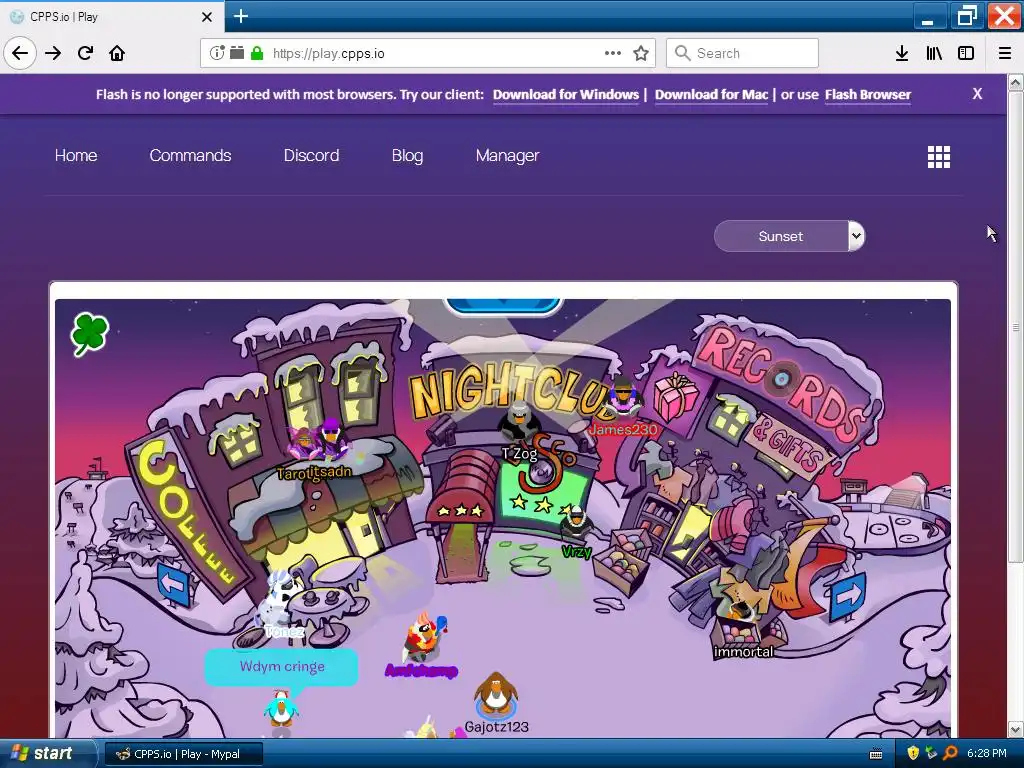Viewport: 1024px width, 768px height.
Task: Click the Download for Mac link
Action: pyautogui.click(x=711, y=95)
